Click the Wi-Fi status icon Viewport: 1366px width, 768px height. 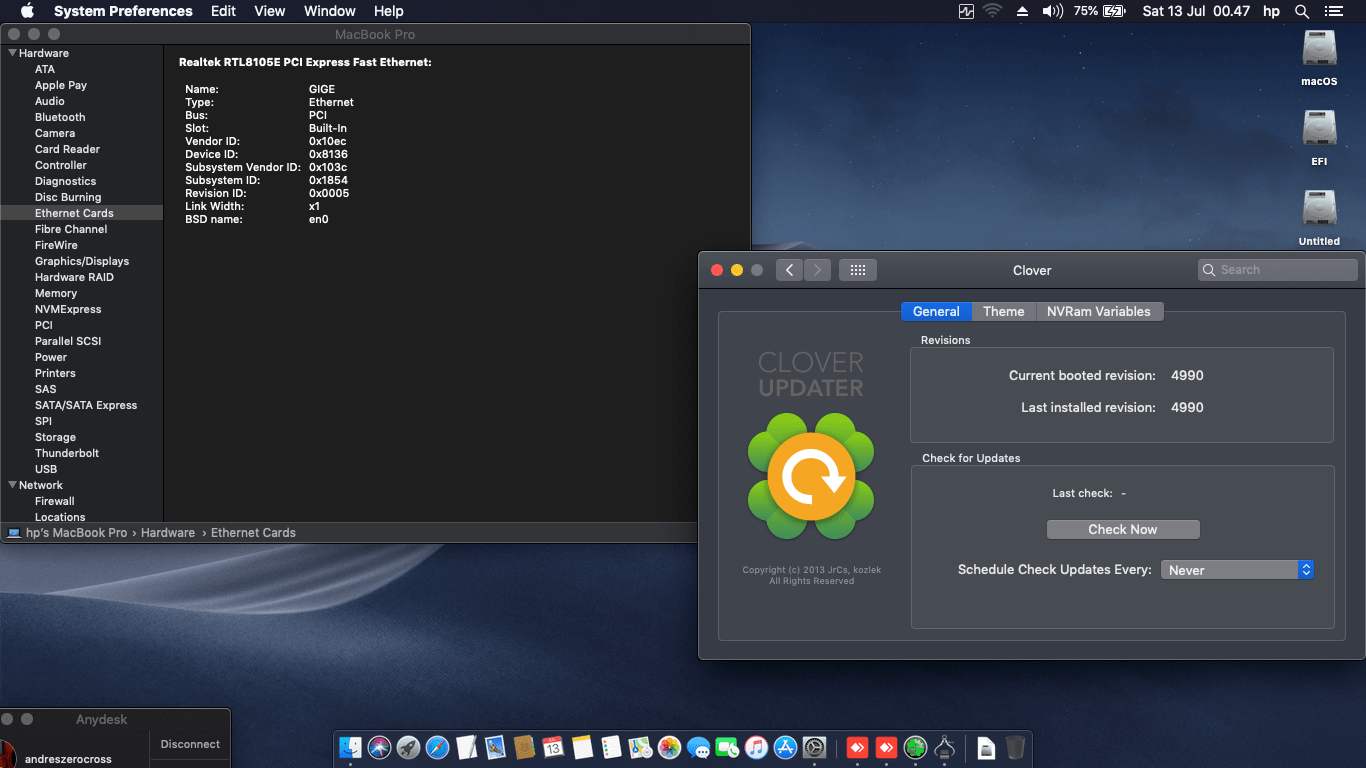992,11
